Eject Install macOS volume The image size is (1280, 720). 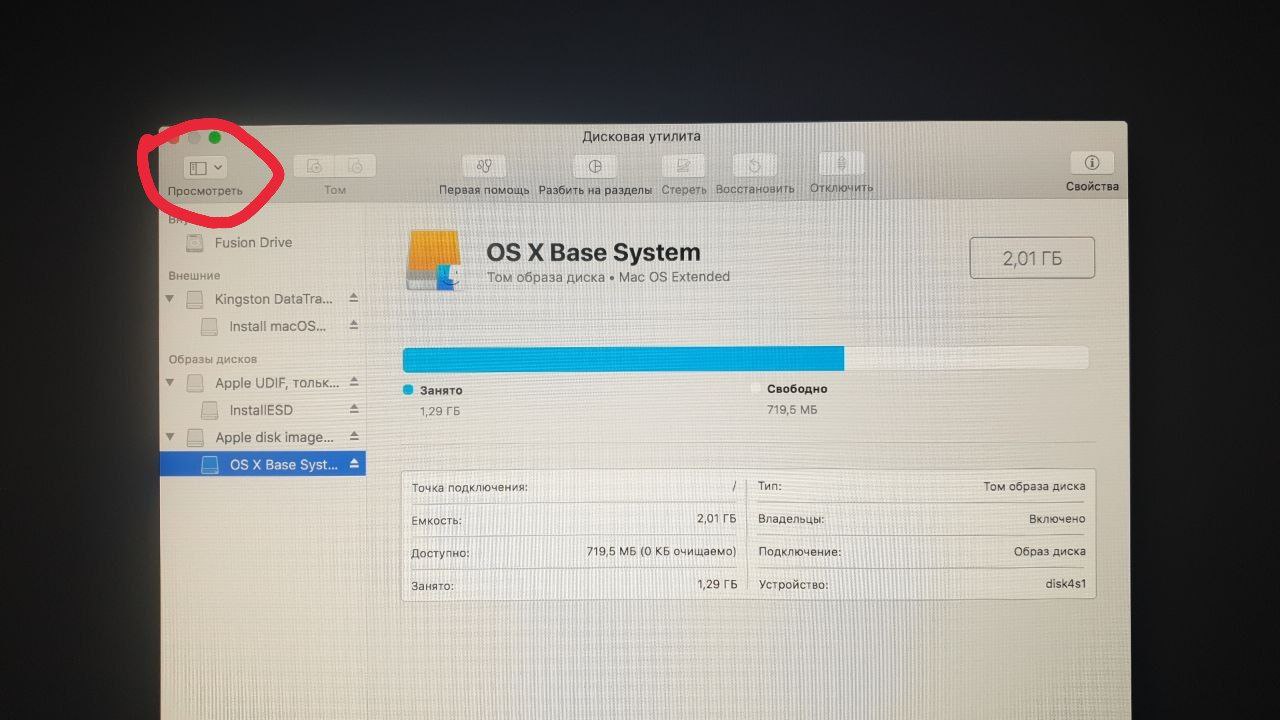pos(353,325)
